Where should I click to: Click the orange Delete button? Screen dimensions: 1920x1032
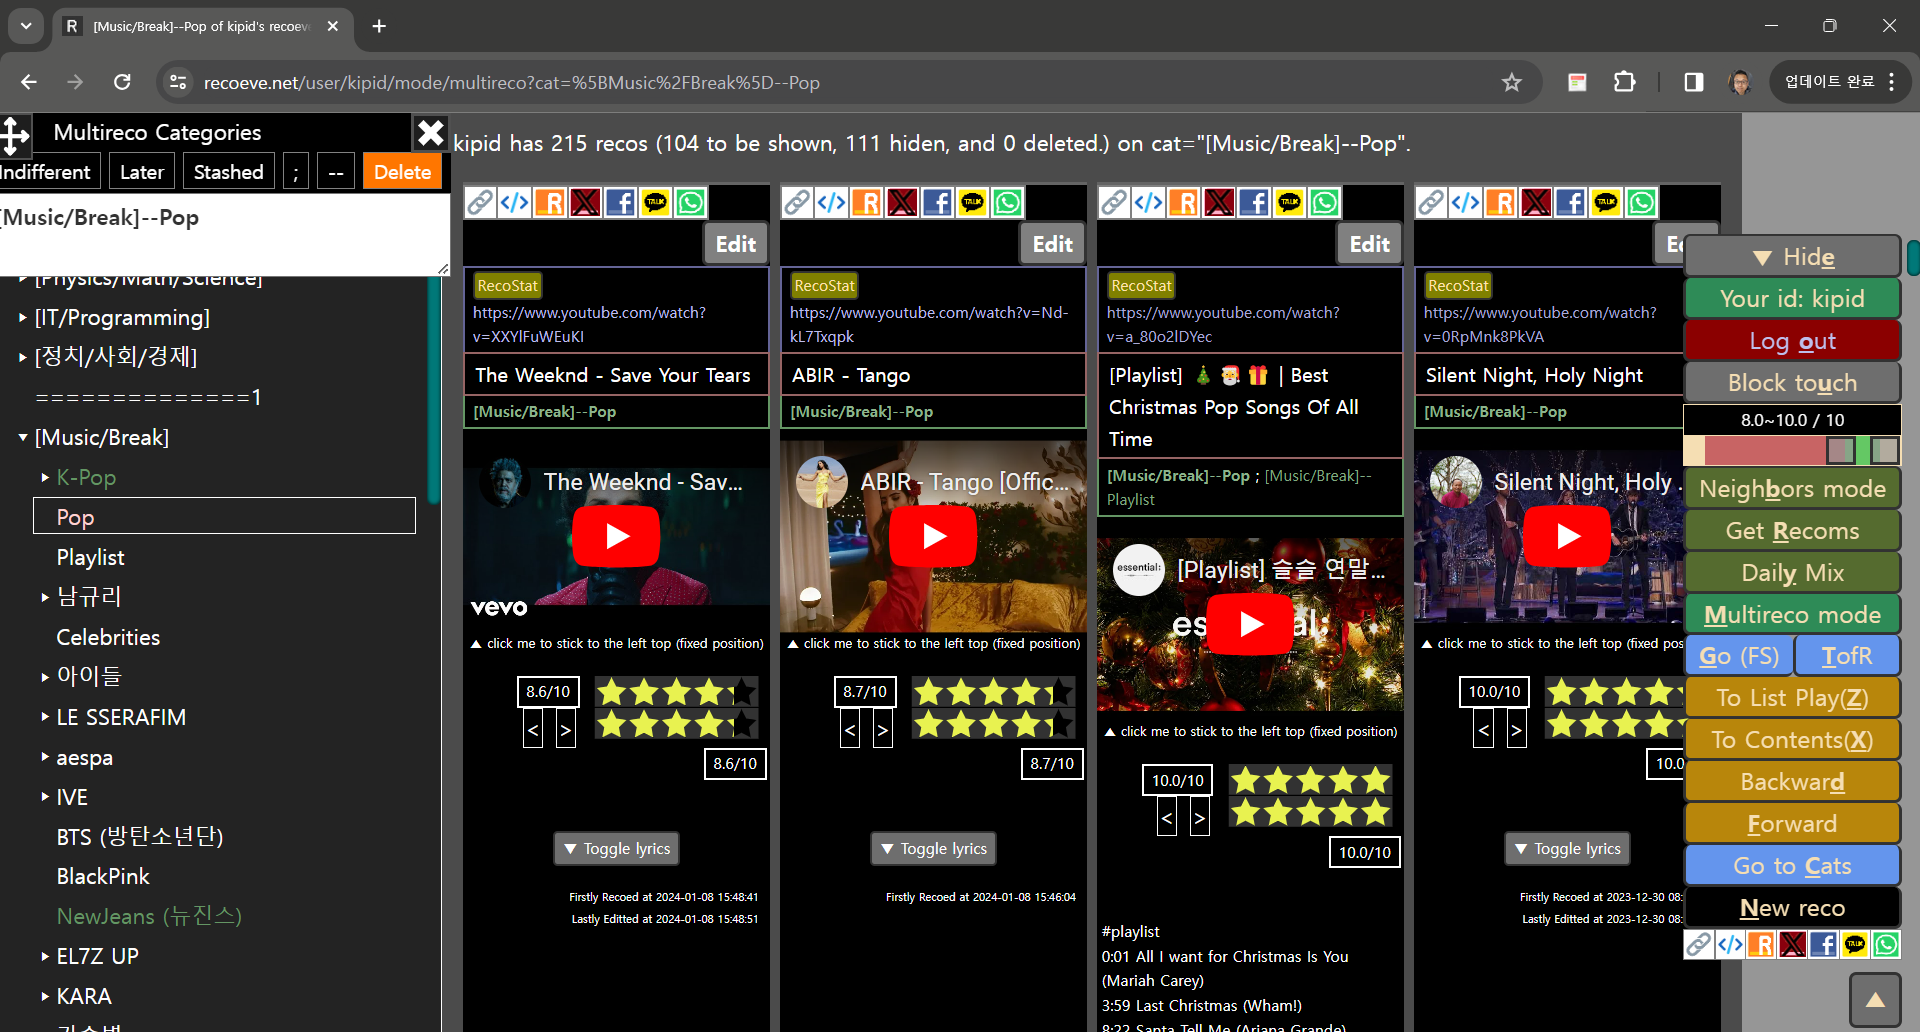(402, 172)
